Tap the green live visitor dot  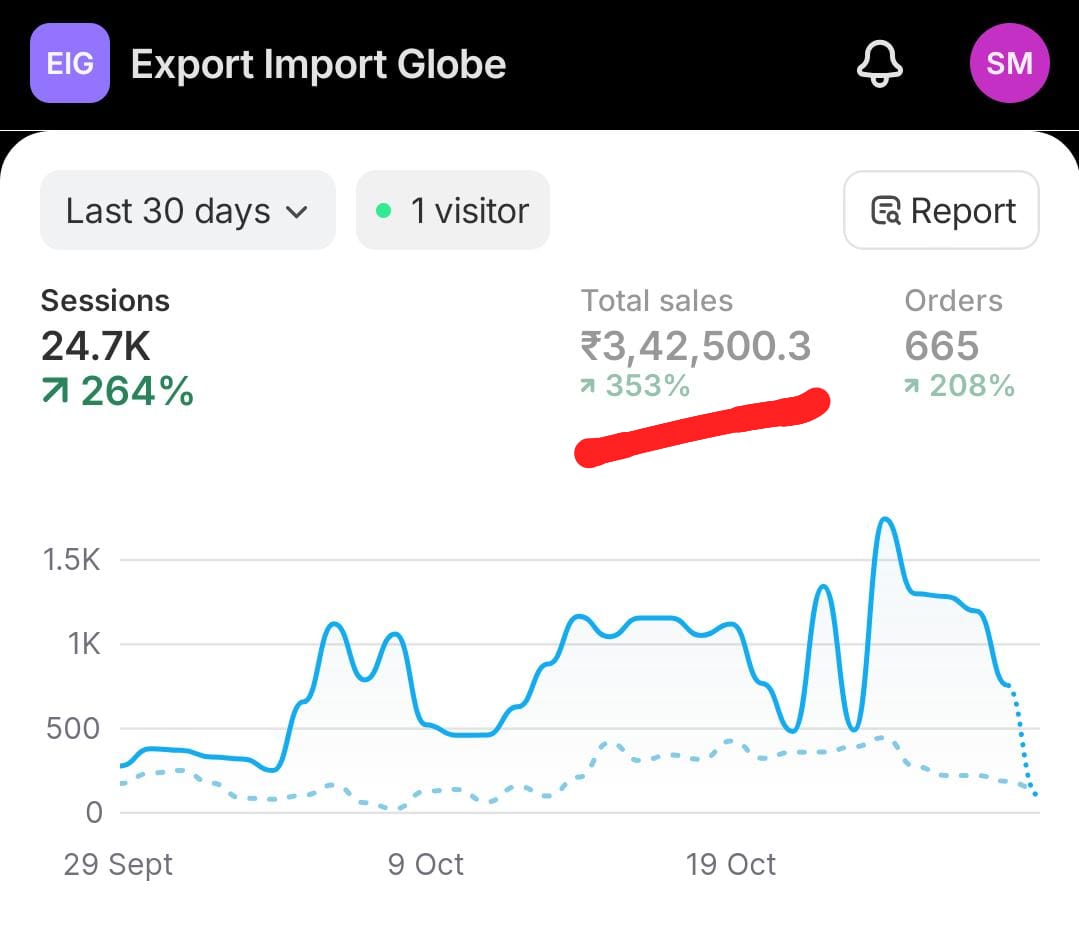point(383,211)
